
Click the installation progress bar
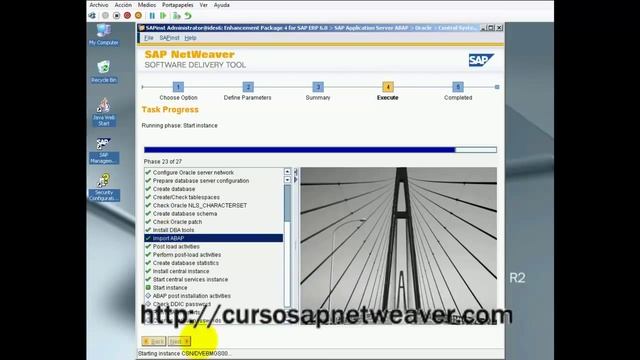pyautogui.click(x=320, y=150)
